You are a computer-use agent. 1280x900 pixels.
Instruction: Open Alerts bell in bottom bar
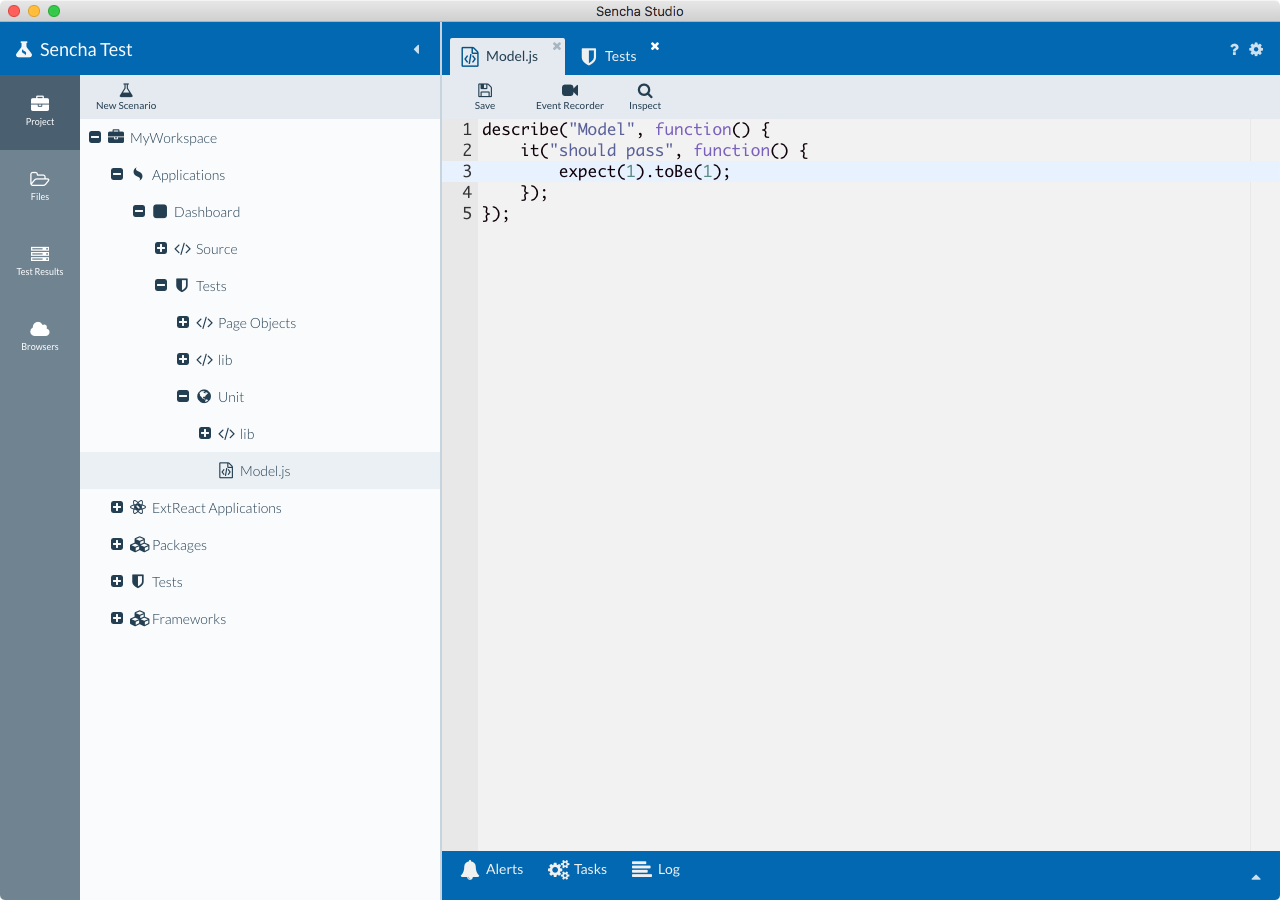pyautogui.click(x=492, y=870)
